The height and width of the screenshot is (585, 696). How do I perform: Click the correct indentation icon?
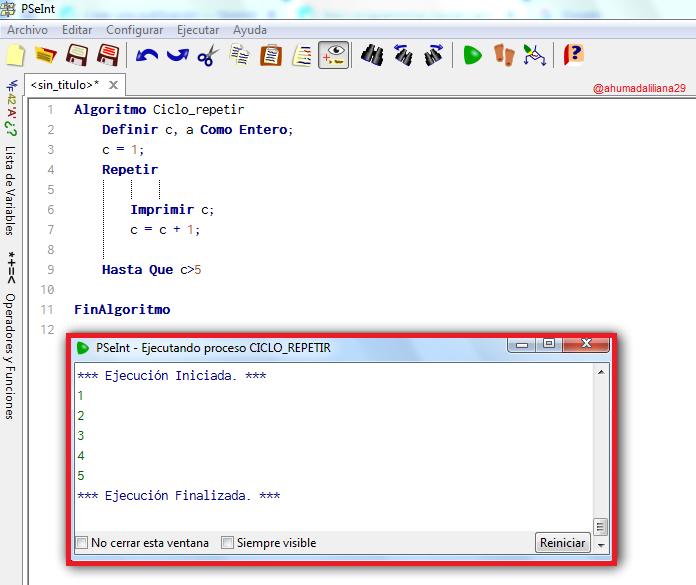click(x=302, y=56)
